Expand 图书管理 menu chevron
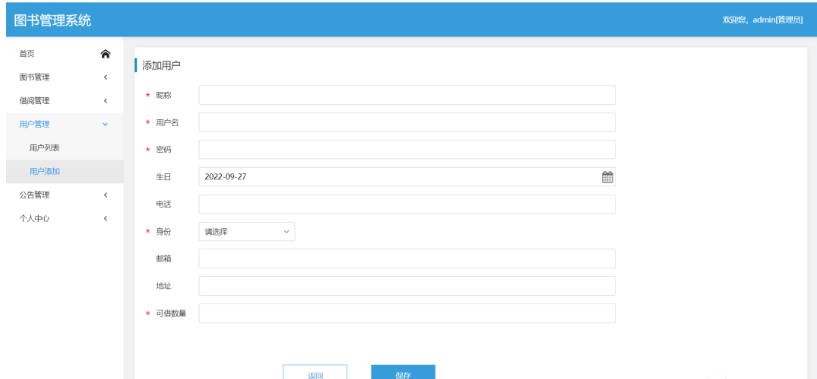 105,77
